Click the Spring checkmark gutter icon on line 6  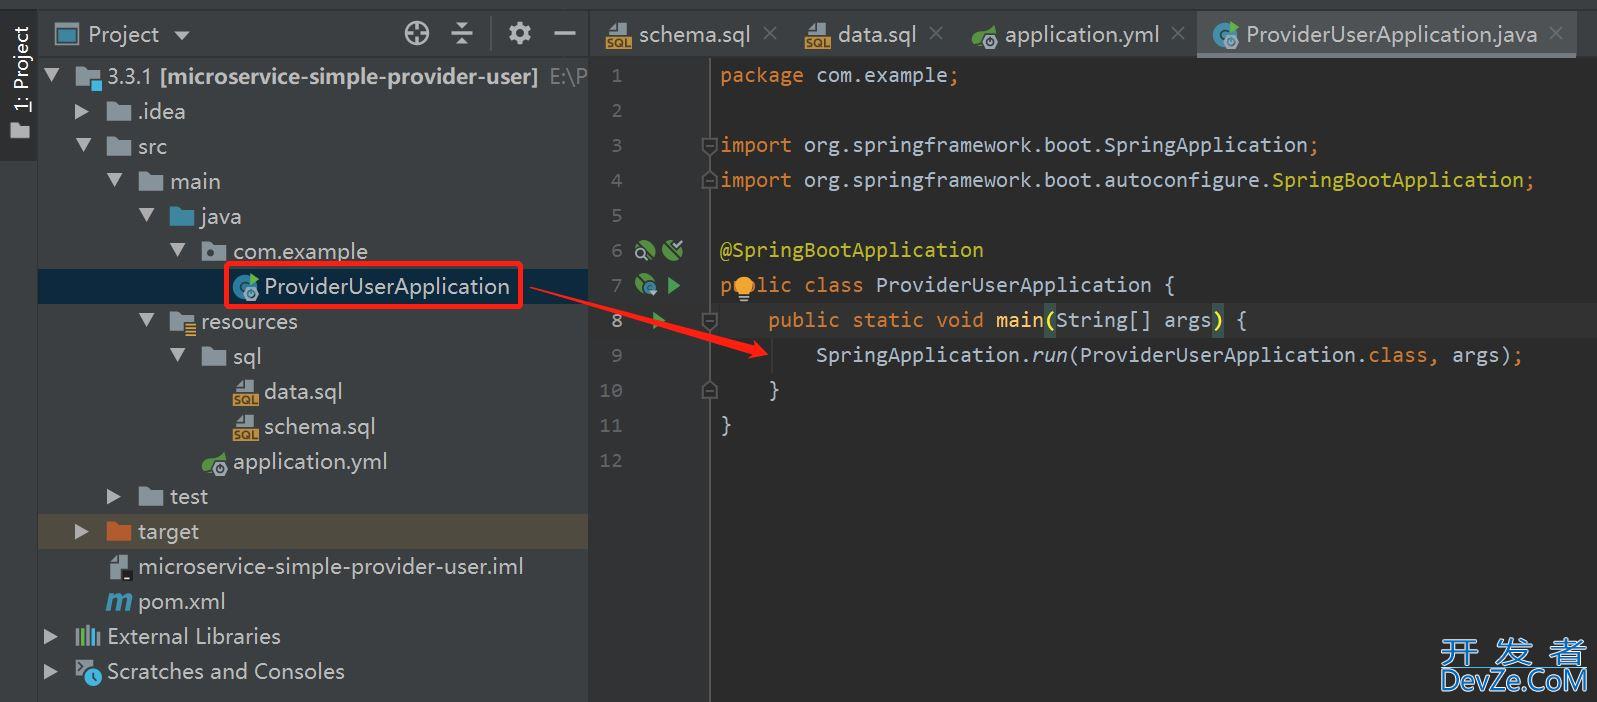[673, 250]
